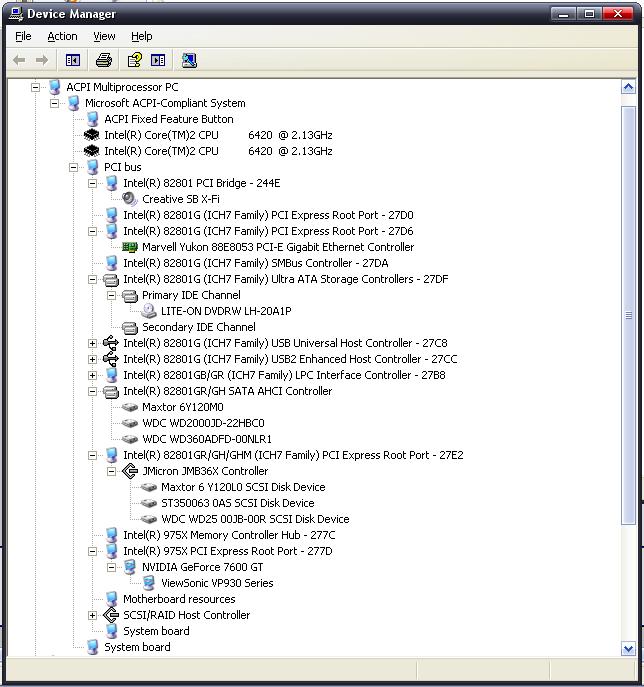
Task: Click the Forward arrow toolbar button
Action: coord(42,60)
